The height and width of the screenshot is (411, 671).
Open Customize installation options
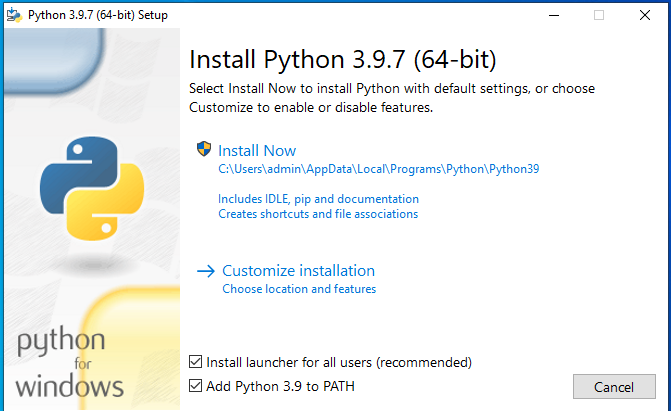pos(298,271)
